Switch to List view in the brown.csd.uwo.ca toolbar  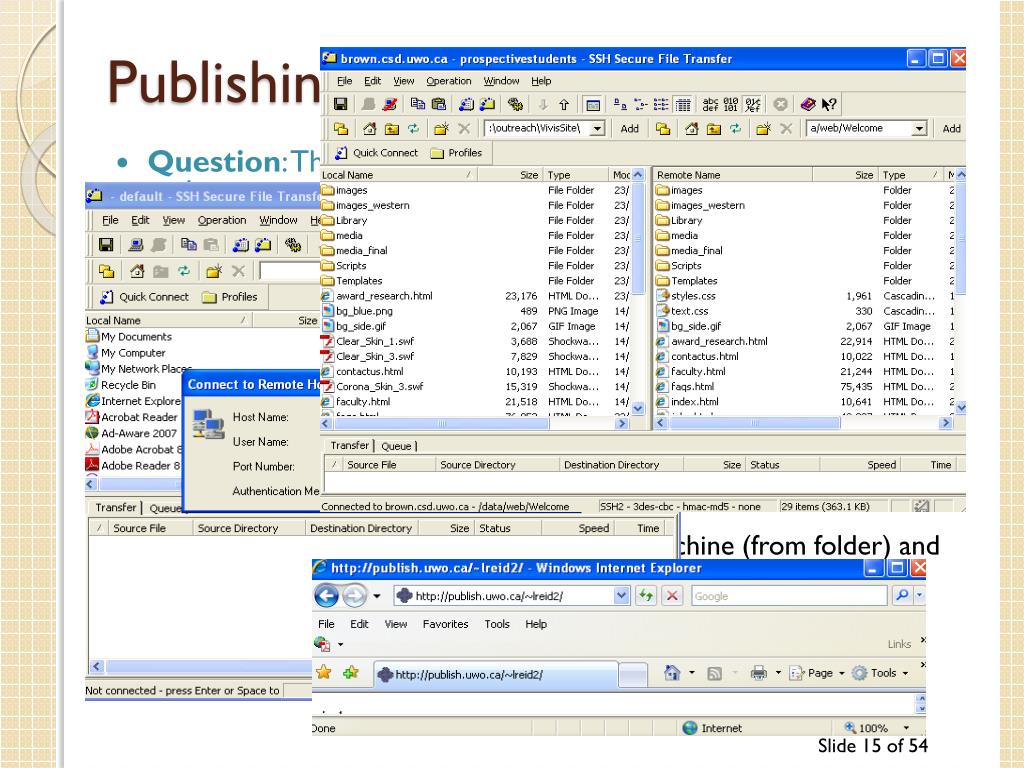(661, 104)
